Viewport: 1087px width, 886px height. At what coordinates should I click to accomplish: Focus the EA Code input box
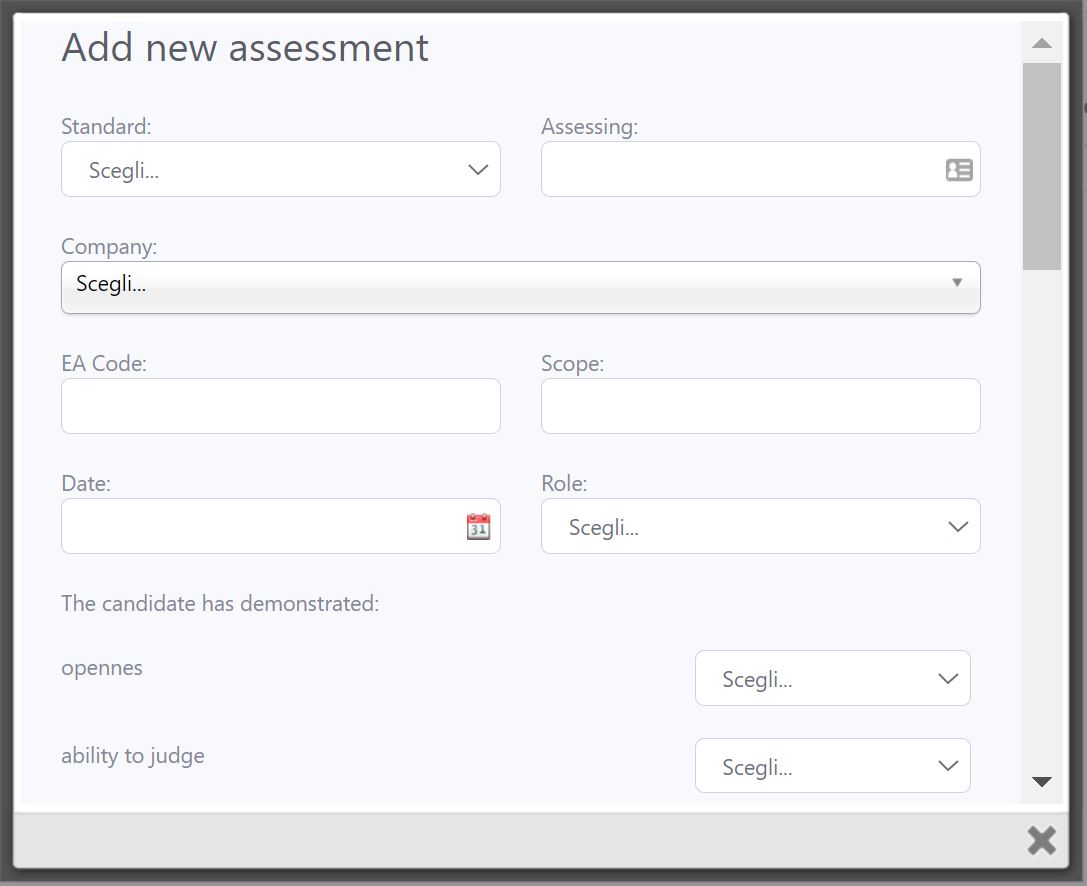point(280,407)
